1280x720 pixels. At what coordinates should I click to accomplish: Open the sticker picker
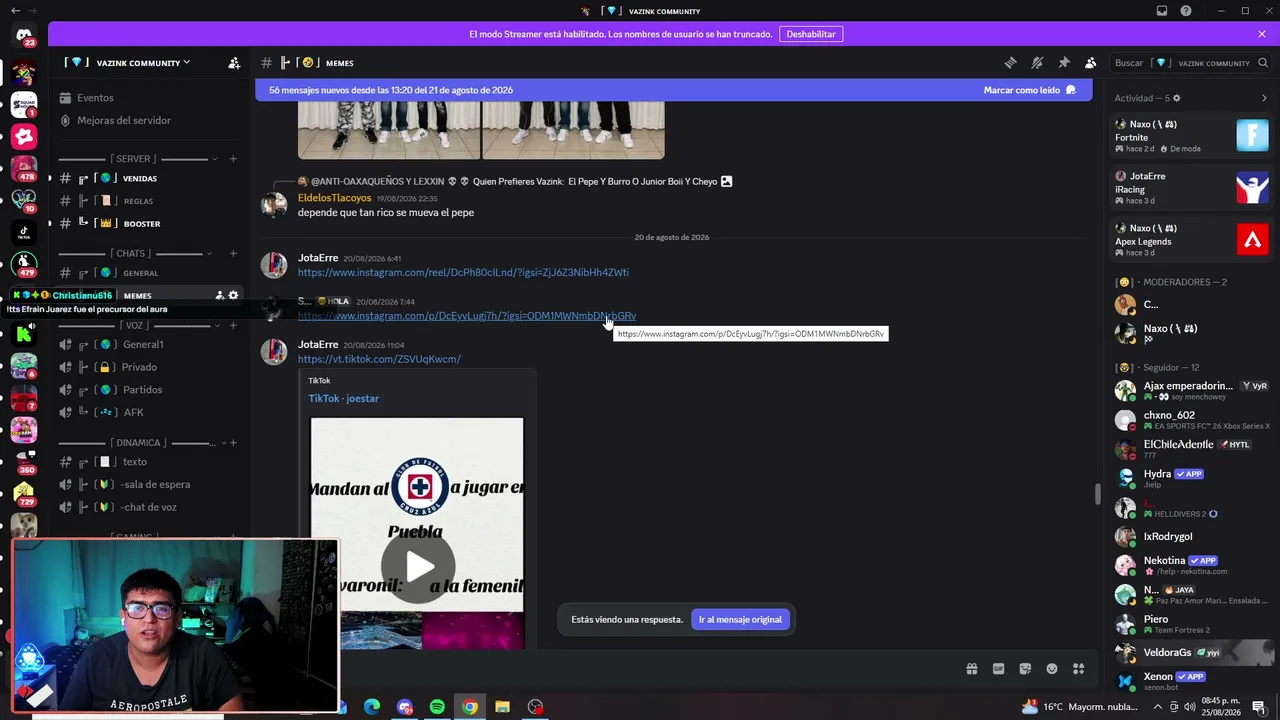[x=1025, y=669]
